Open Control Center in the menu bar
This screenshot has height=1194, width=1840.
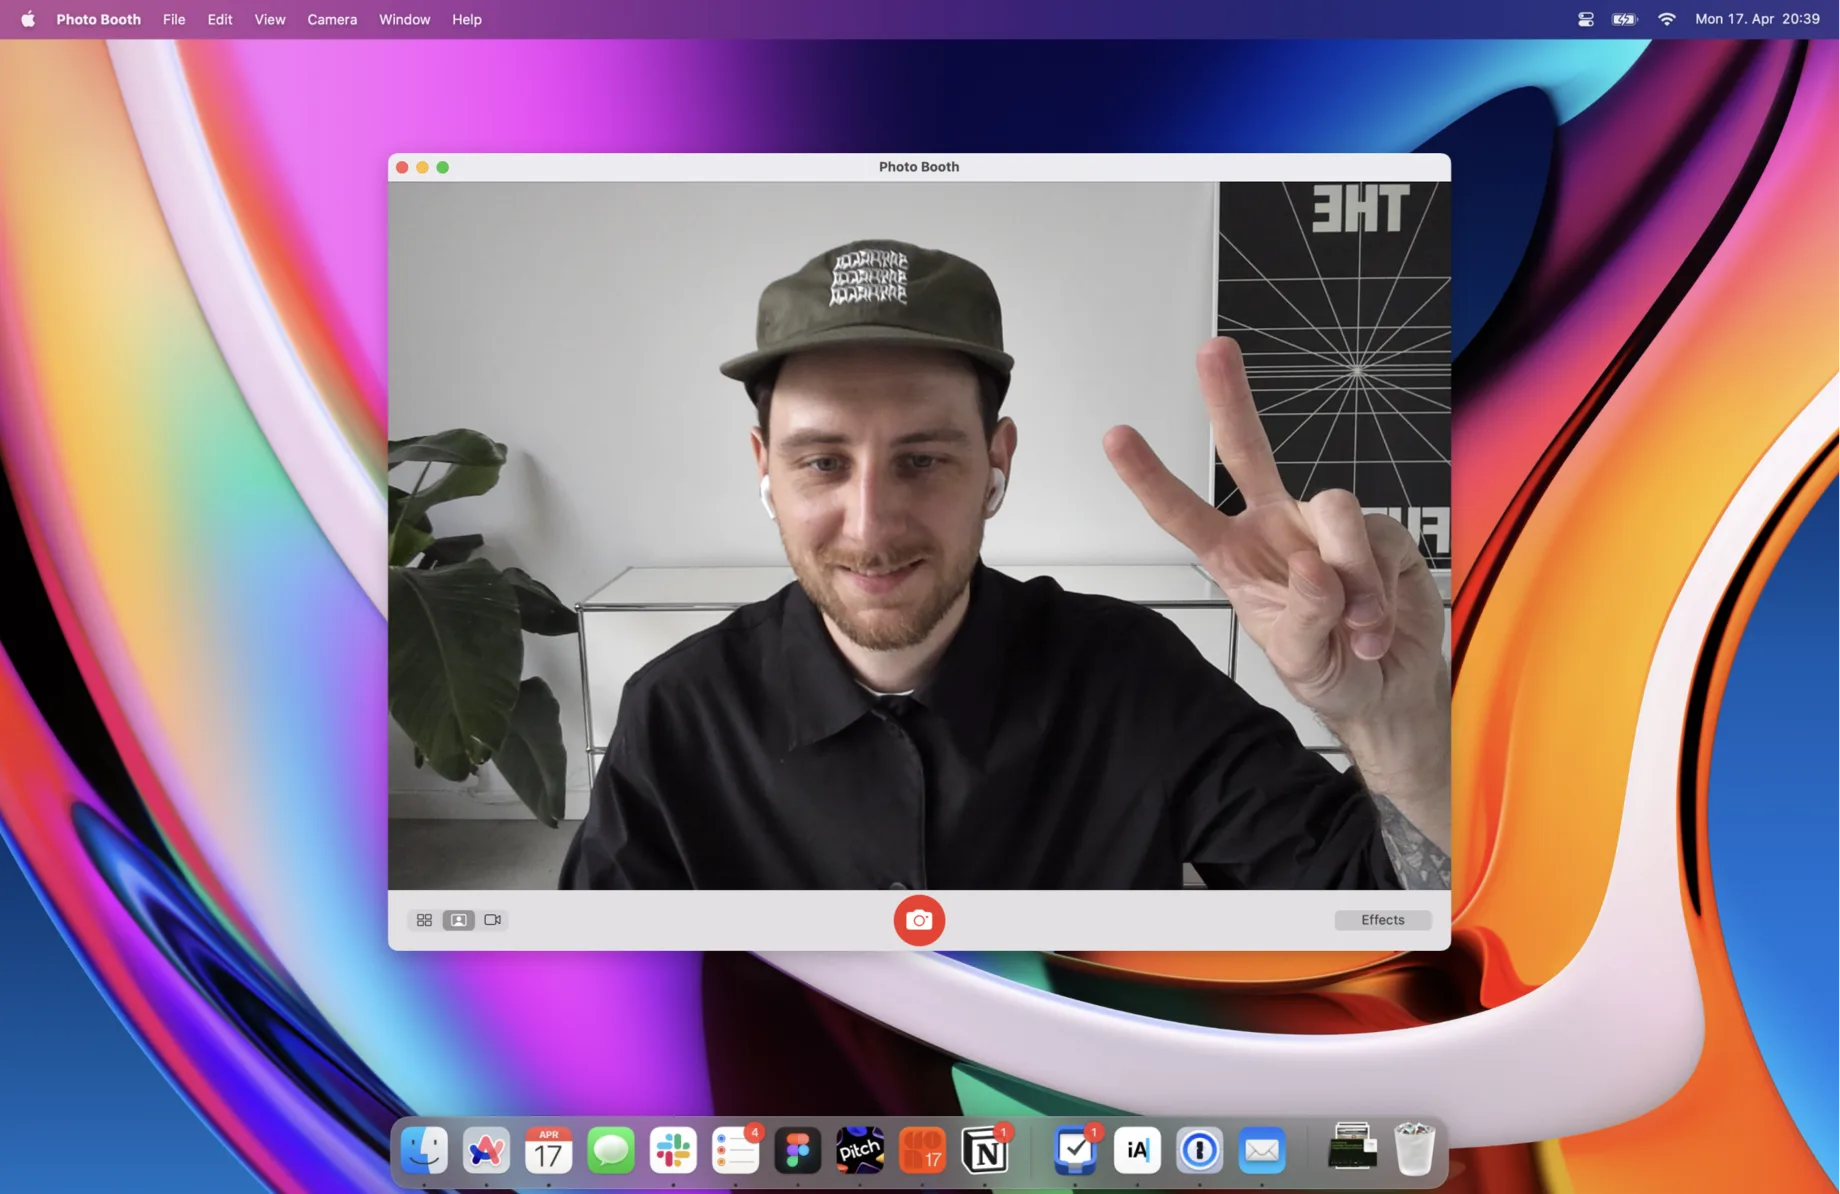pyautogui.click(x=1585, y=19)
